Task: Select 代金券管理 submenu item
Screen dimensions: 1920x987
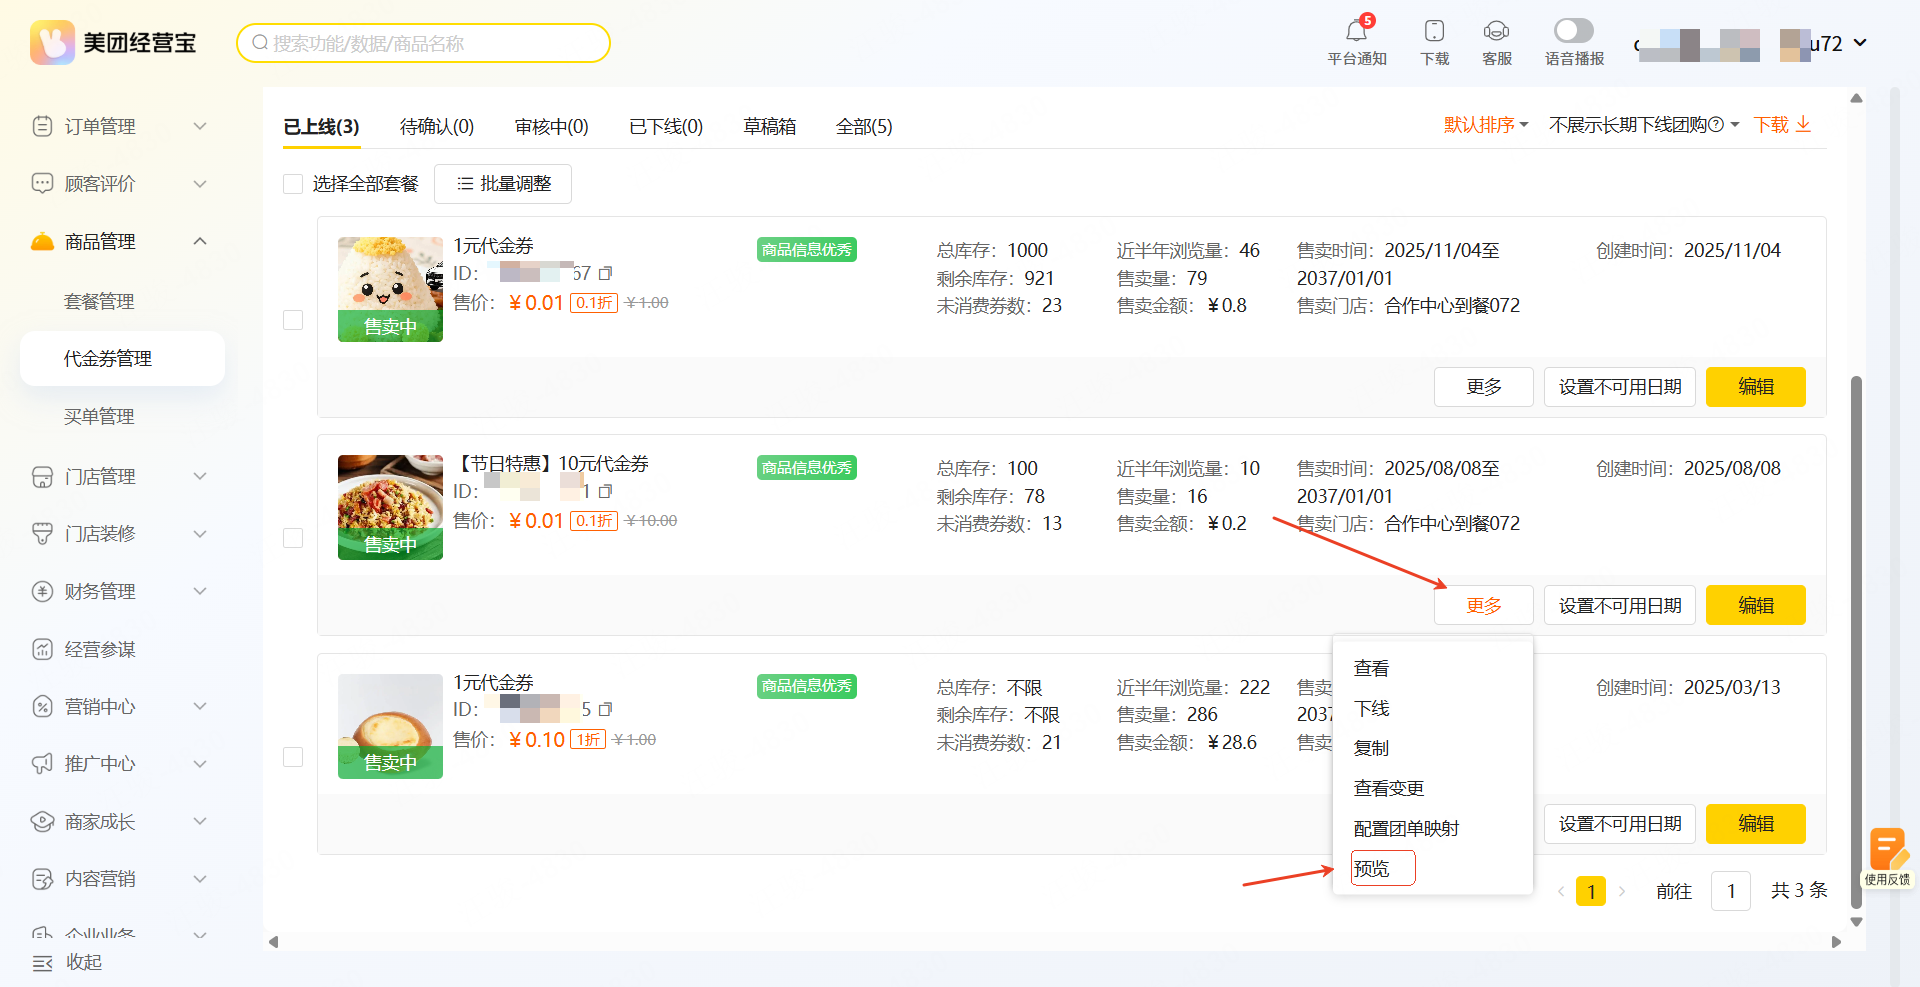Action: [x=122, y=359]
